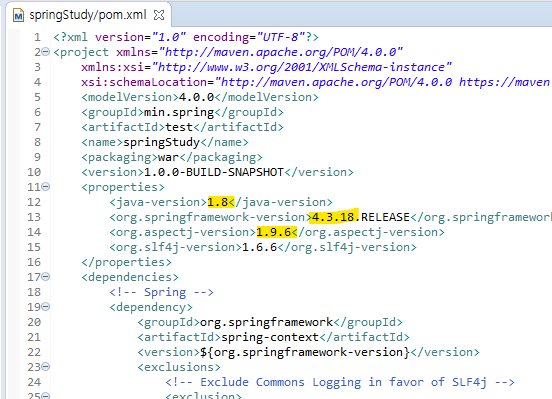This screenshot has height=399, width=552.
Task: Click the Spring version value 4.3.18
Action: pos(333,217)
